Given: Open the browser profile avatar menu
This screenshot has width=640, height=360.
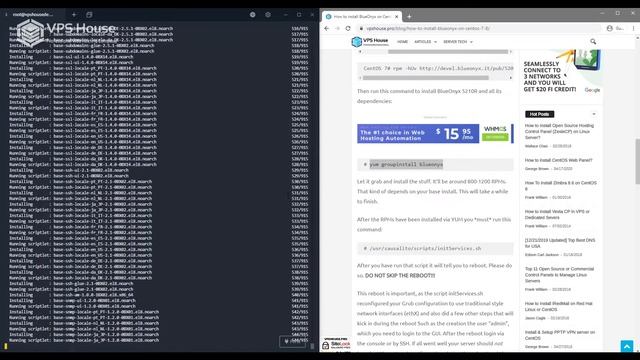Looking at the screenshot, I should [x=610, y=29].
